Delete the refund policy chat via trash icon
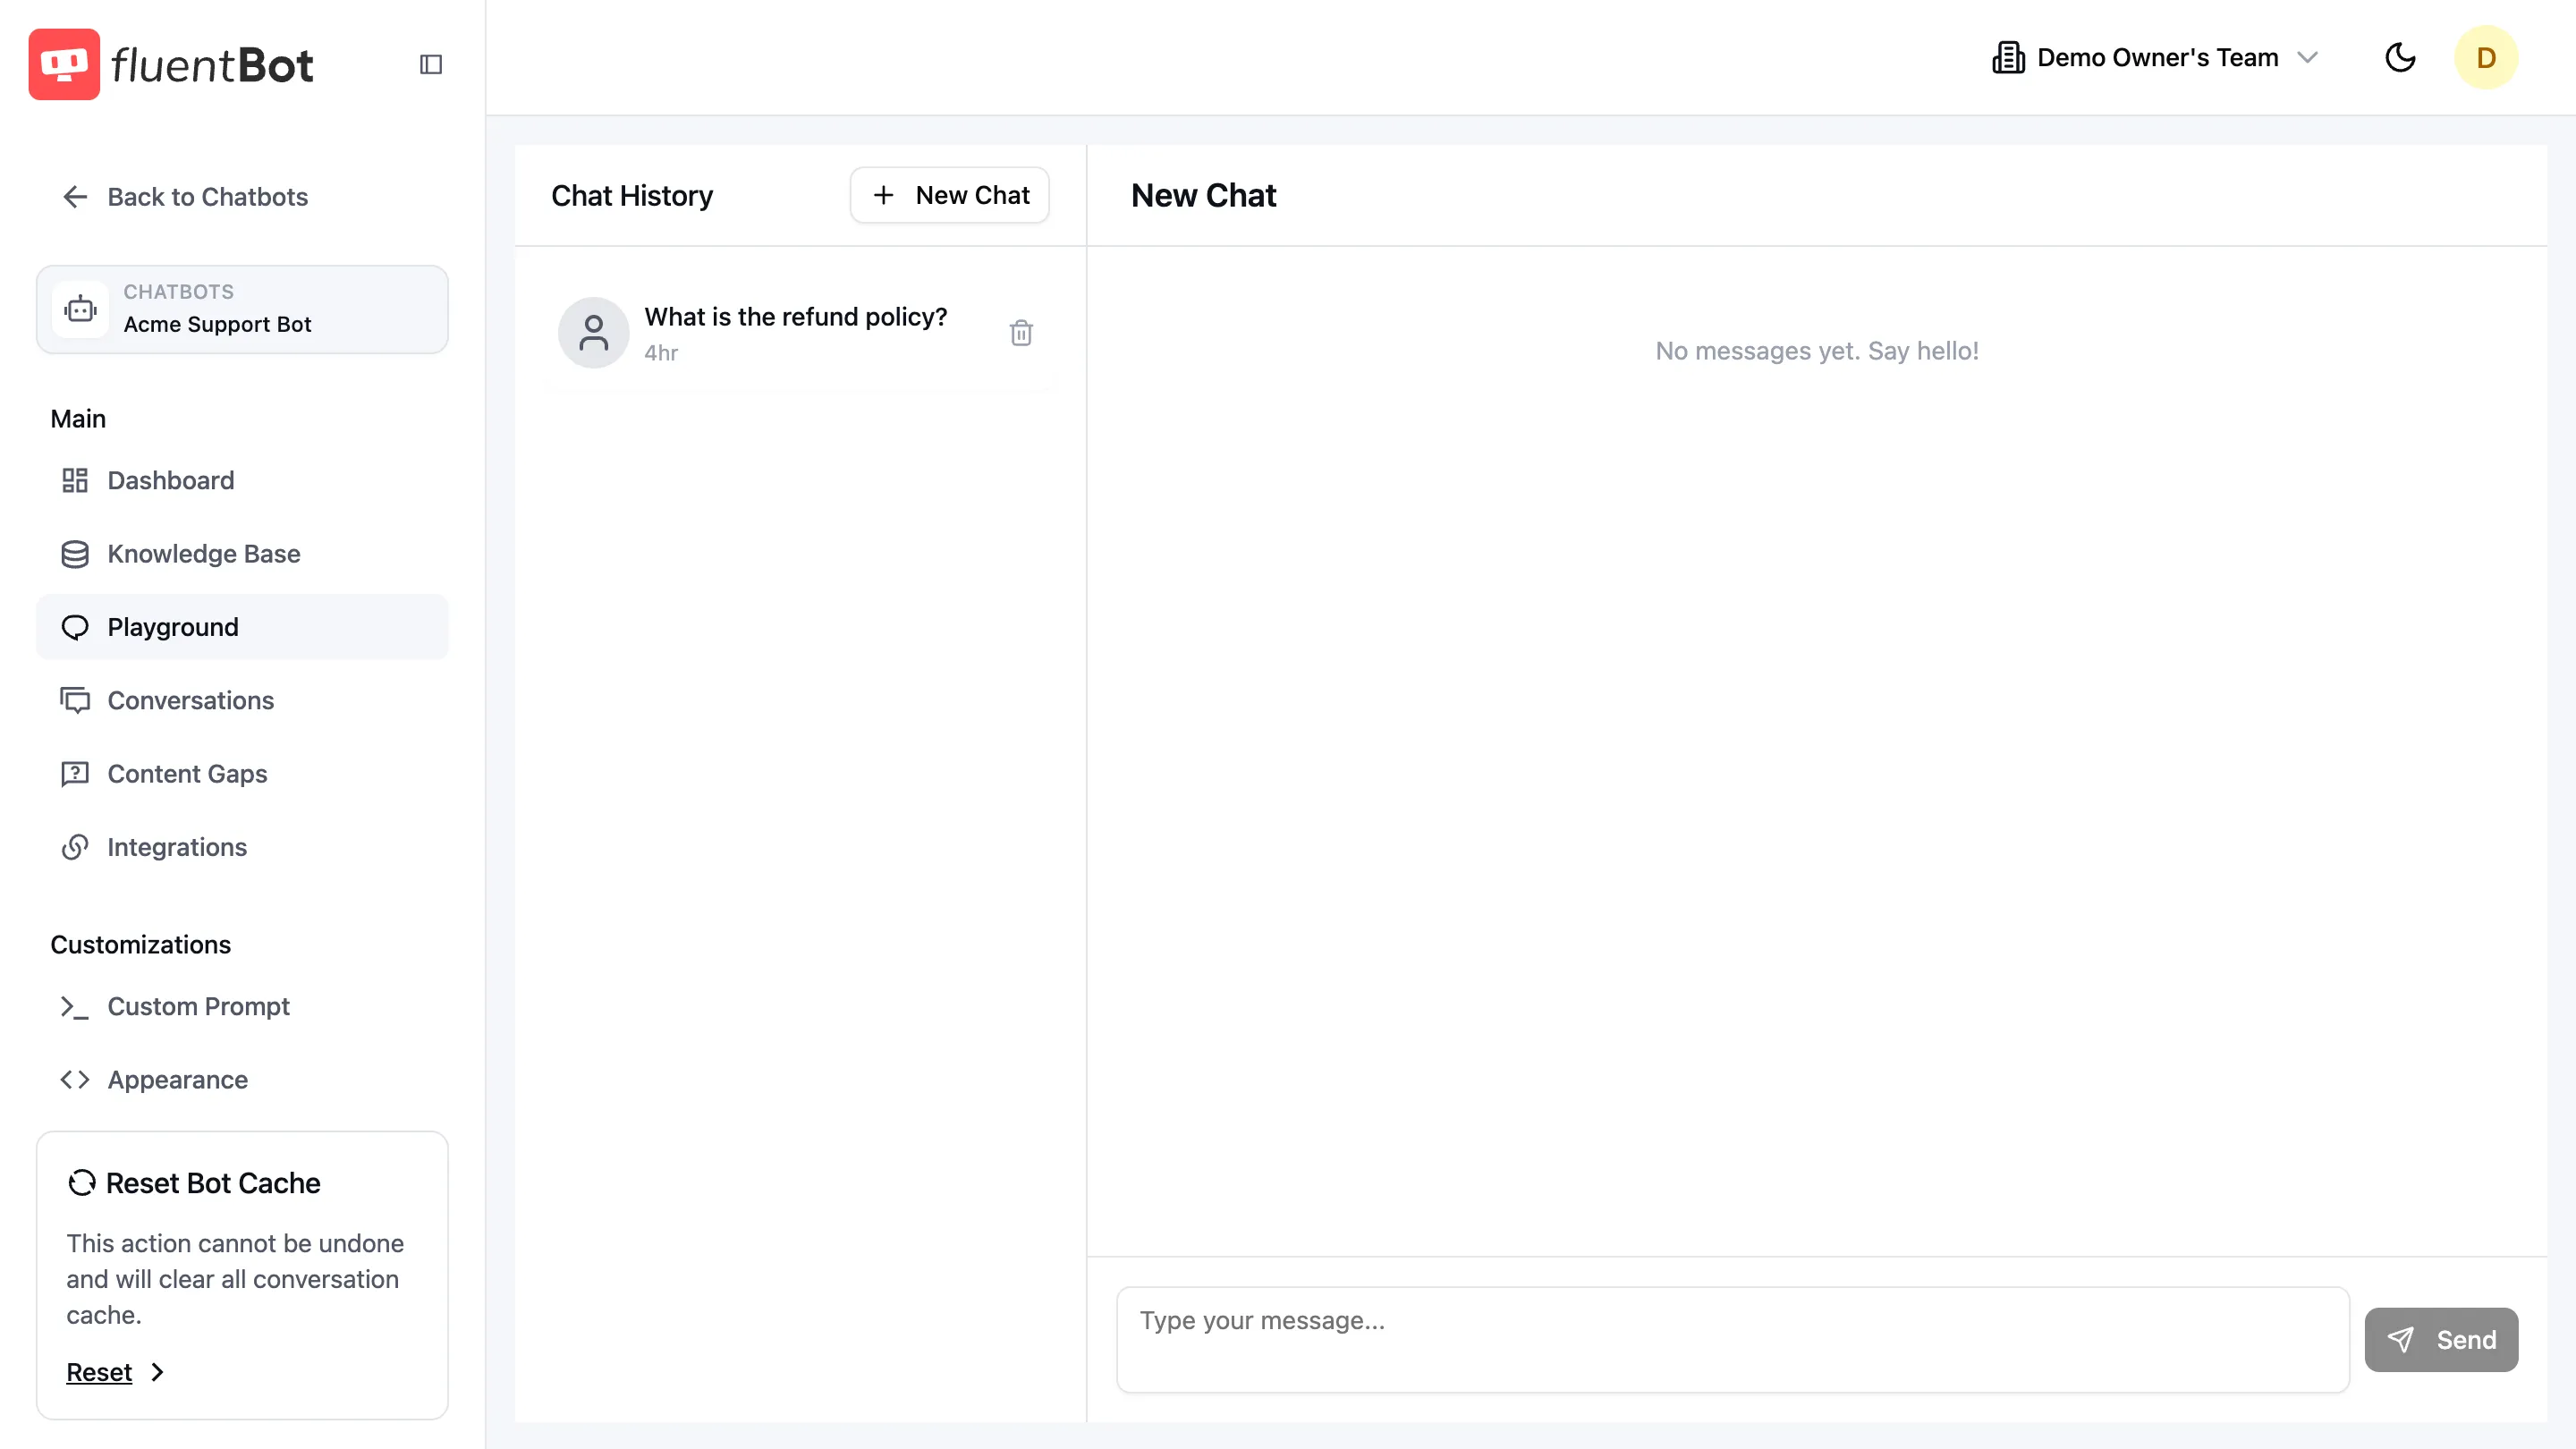This screenshot has width=2576, height=1449. point(1021,333)
